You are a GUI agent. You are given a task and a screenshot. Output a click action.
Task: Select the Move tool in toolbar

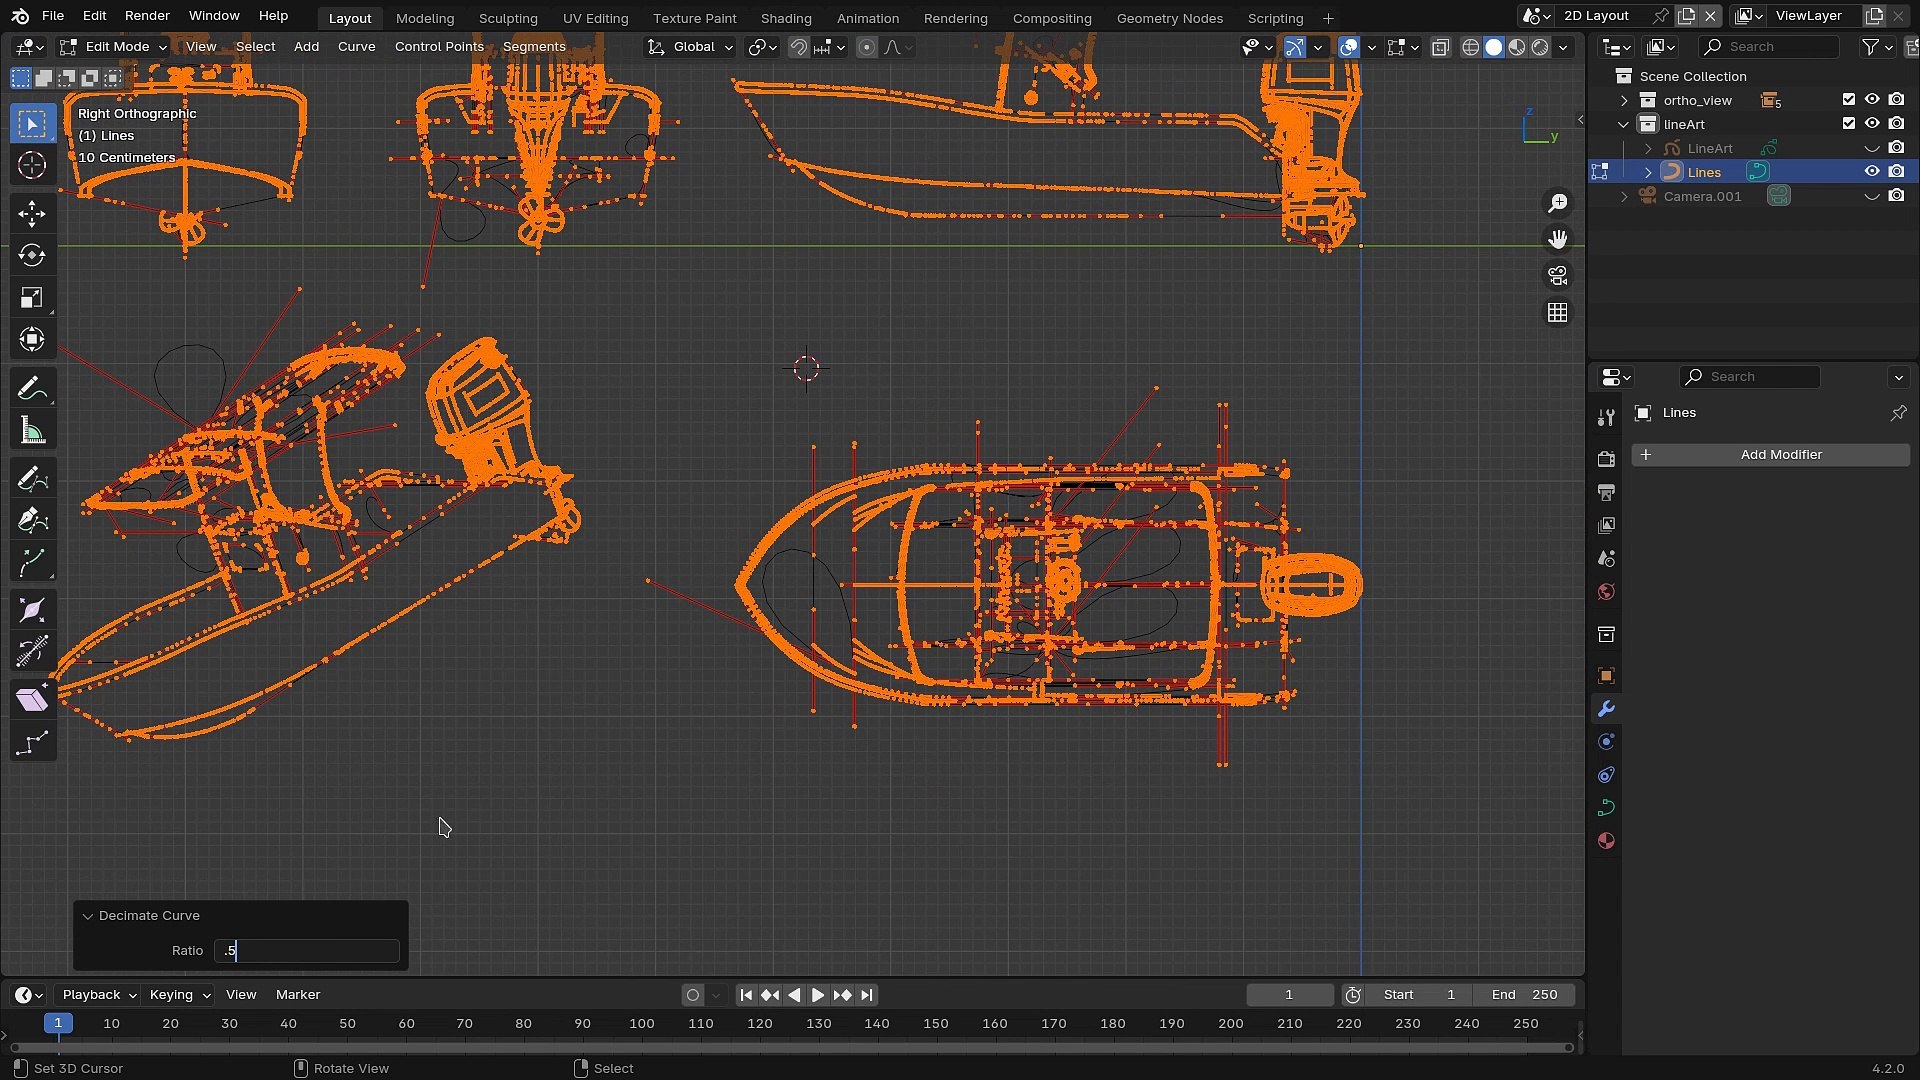point(32,213)
